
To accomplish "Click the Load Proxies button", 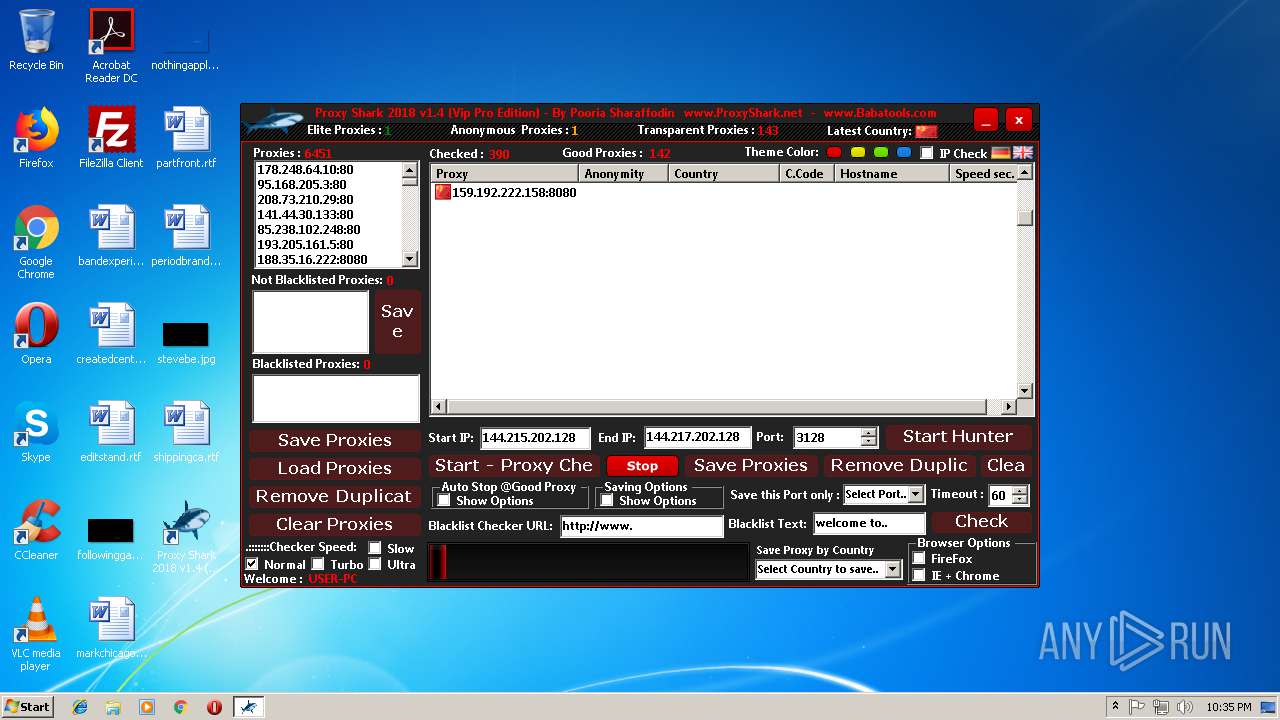I will pos(335,468).
